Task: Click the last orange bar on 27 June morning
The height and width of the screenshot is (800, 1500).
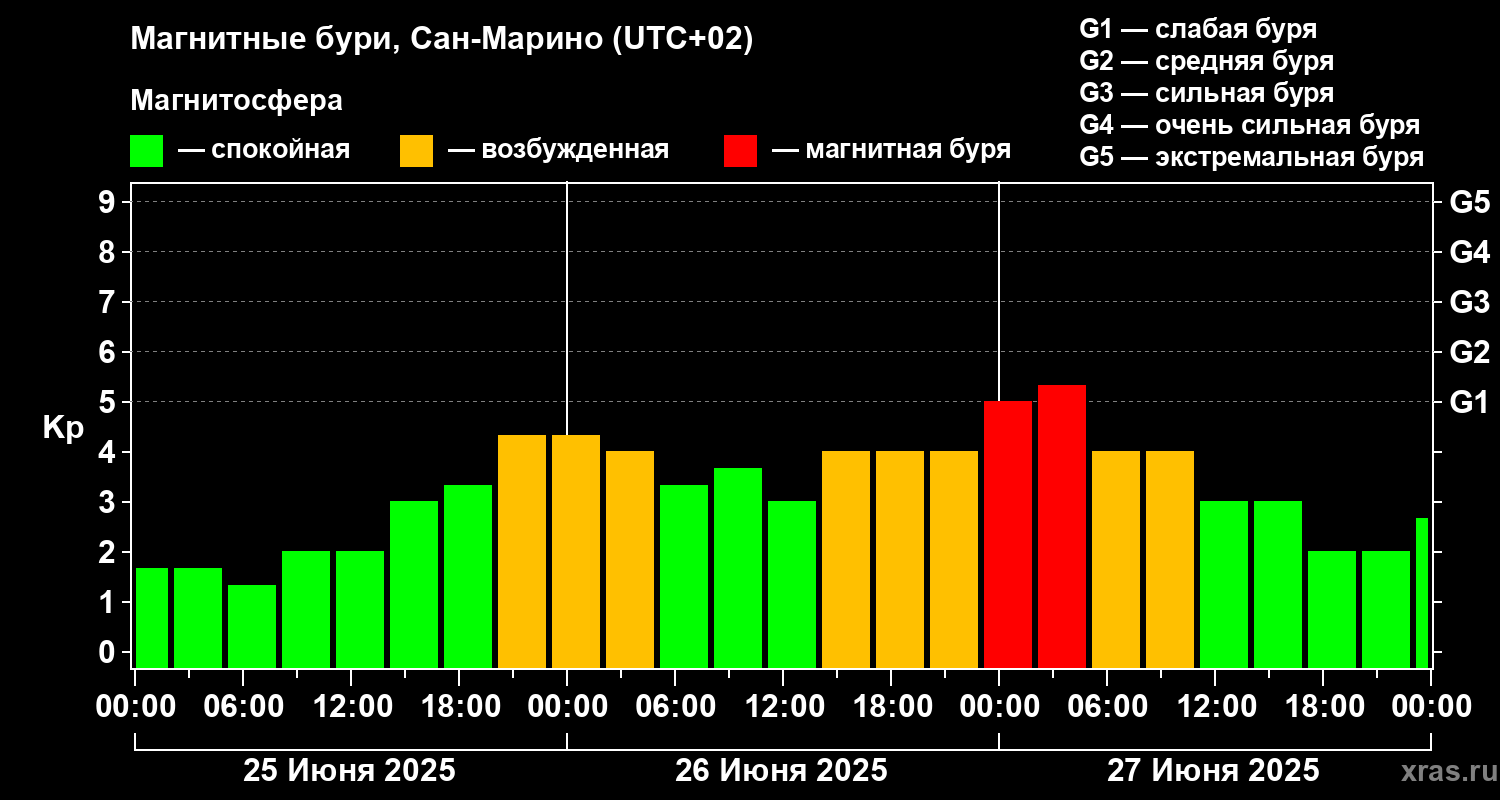Action: (x=1170, y=560)
